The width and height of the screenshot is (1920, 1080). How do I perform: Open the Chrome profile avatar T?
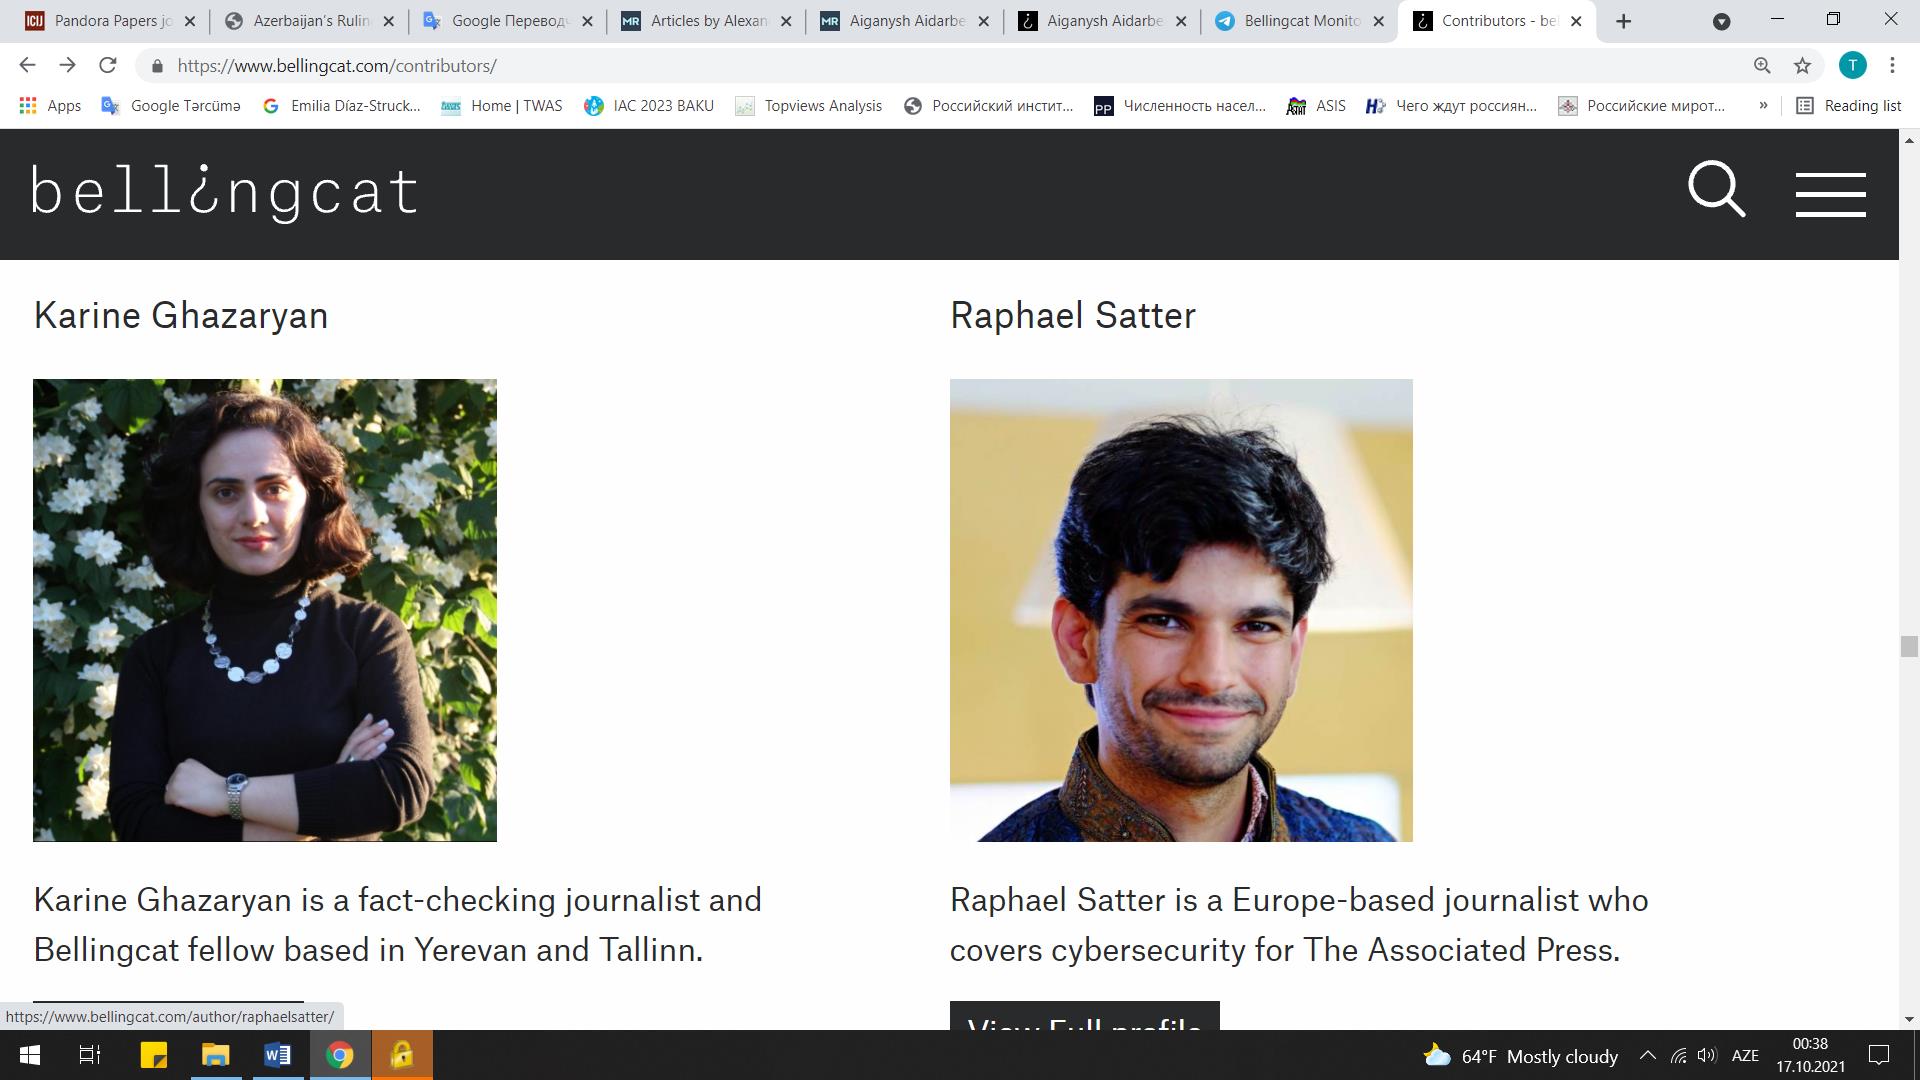pos(1852,66)
